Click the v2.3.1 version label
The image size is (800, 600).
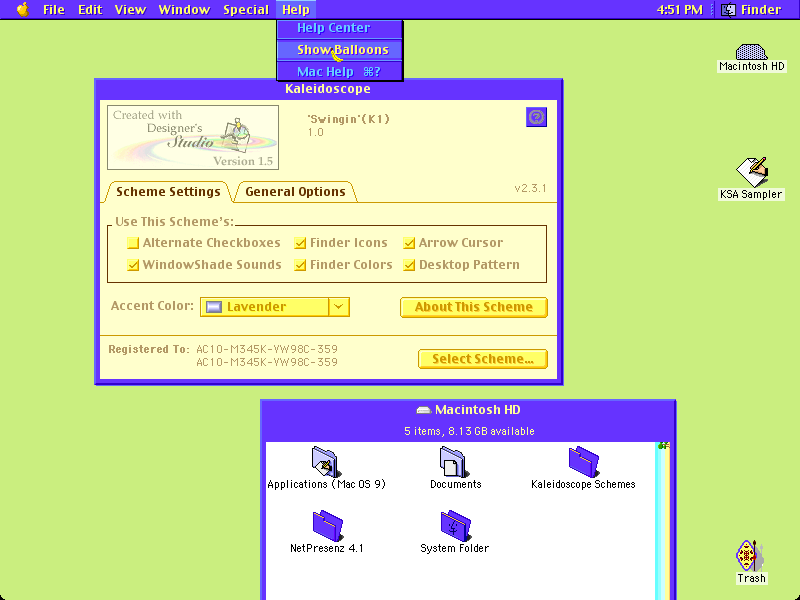(x=531, y=188)
